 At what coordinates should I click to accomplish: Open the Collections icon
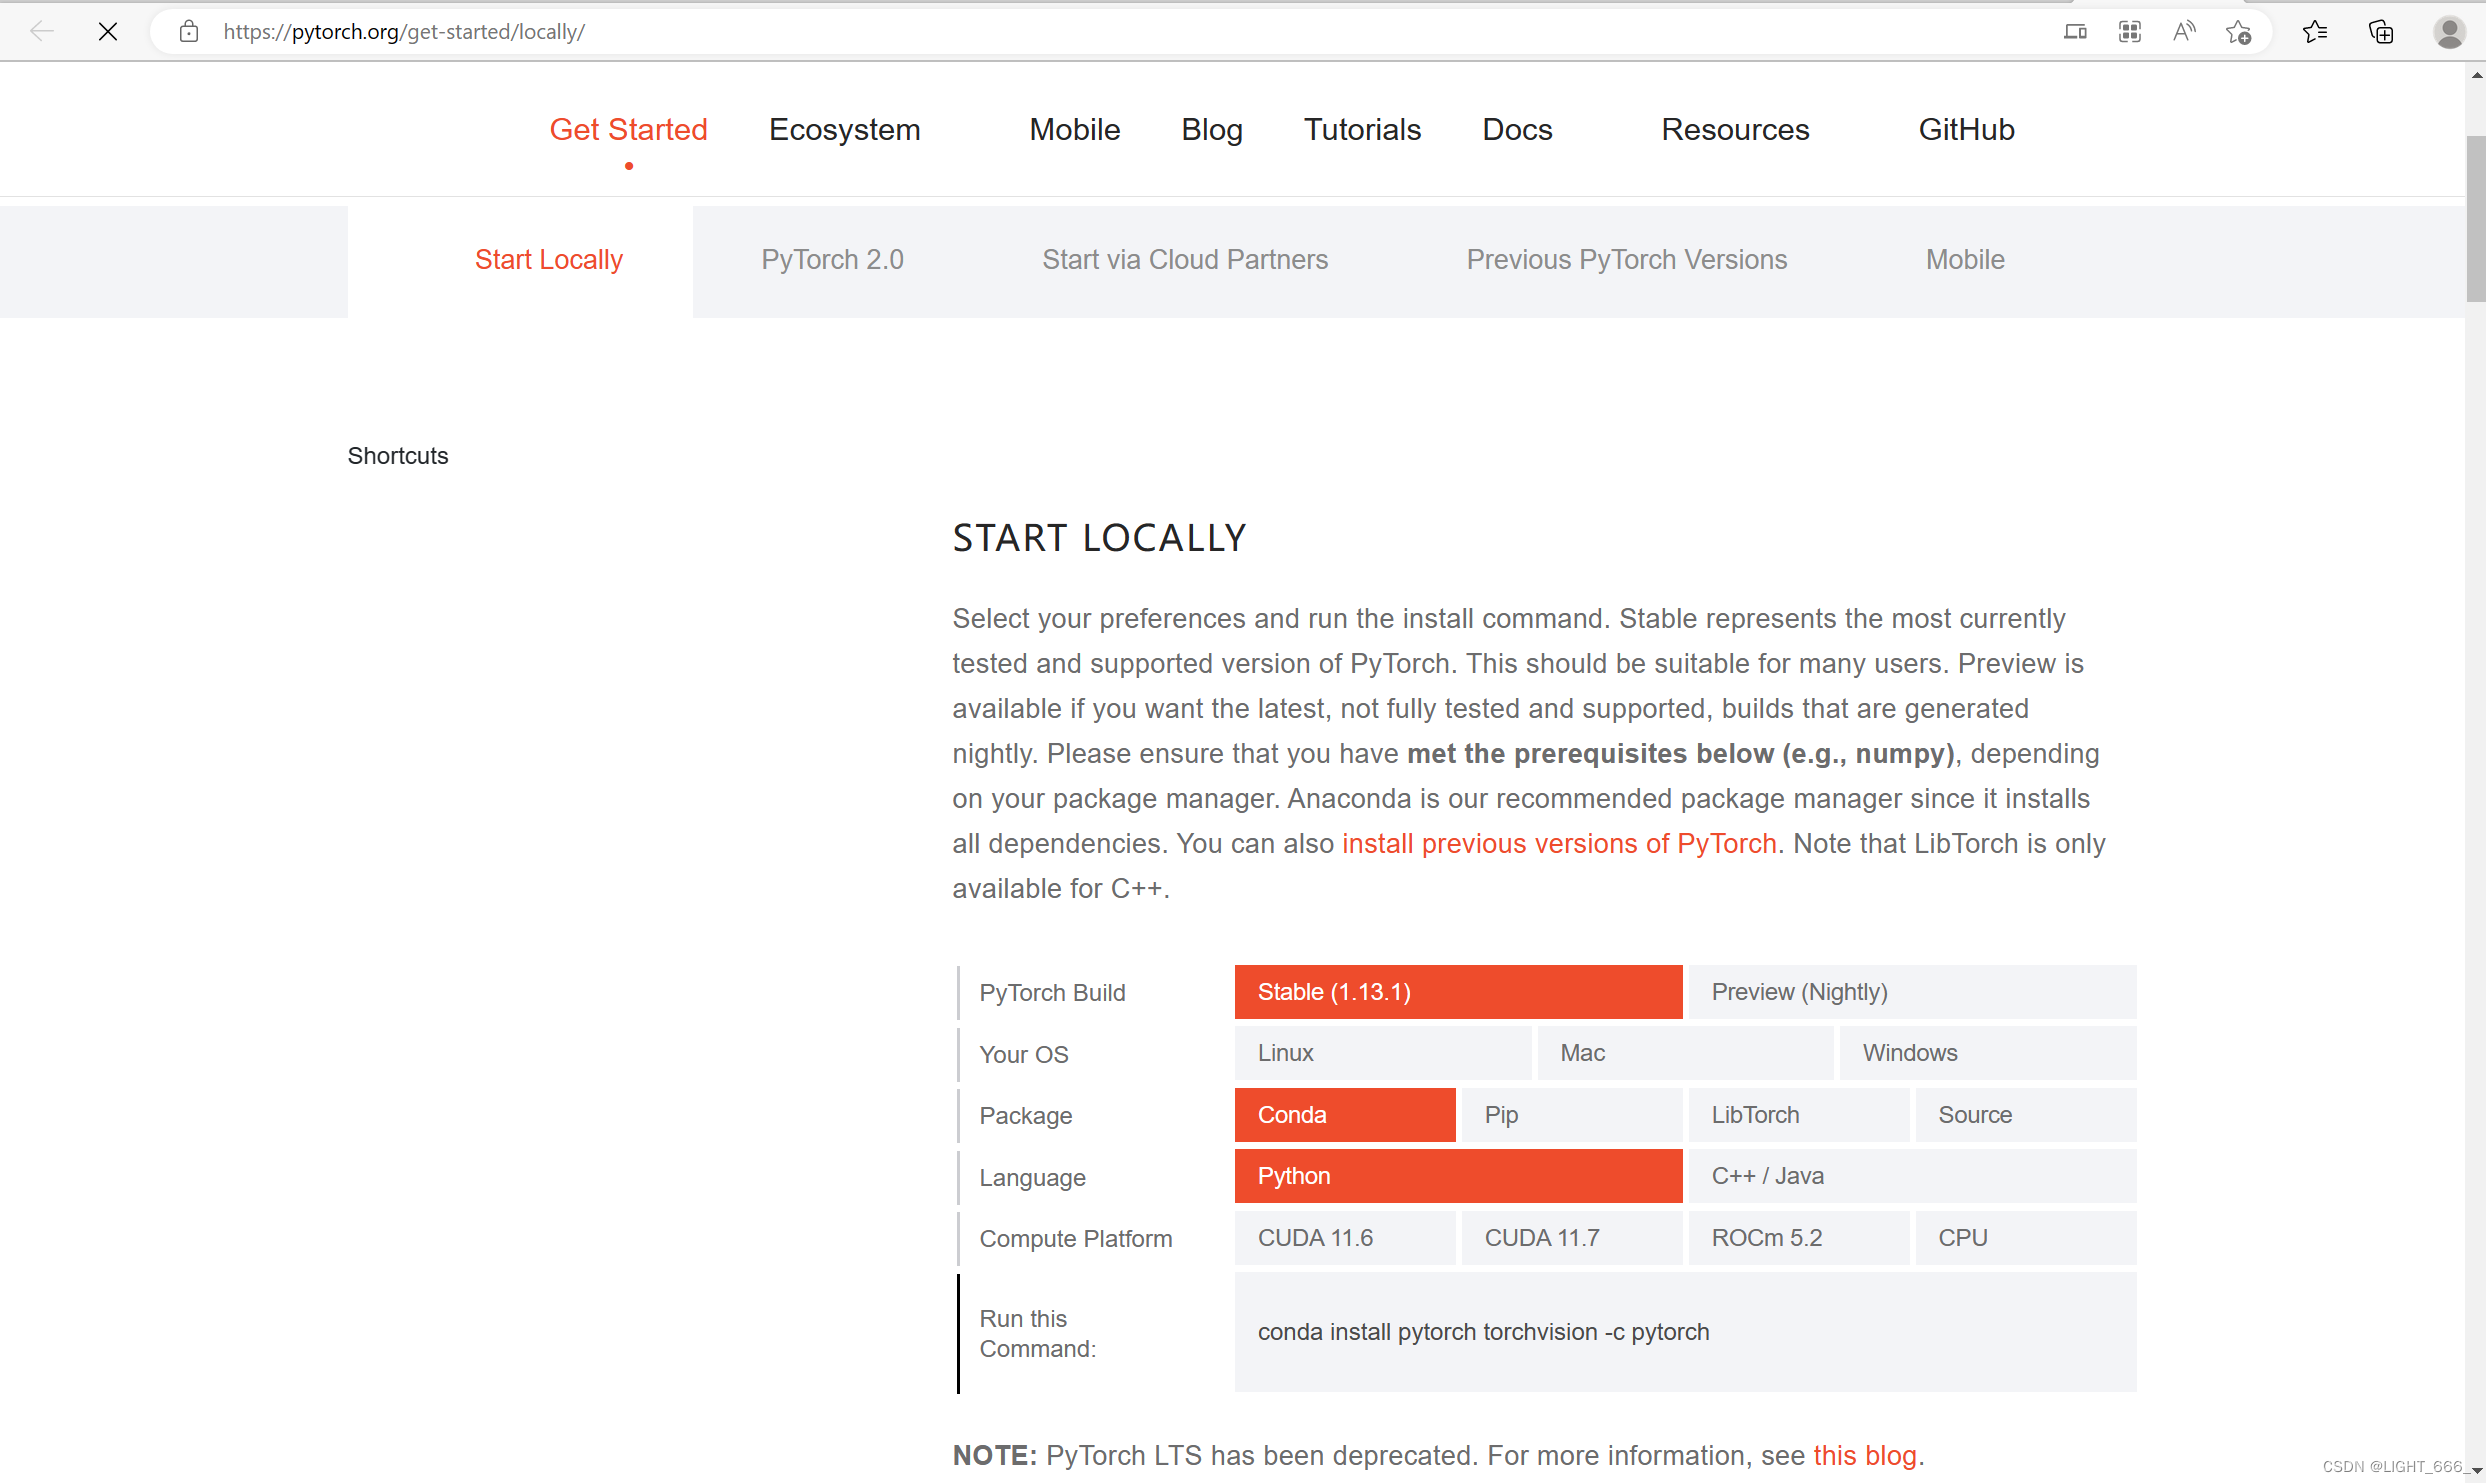(2381, 32)
